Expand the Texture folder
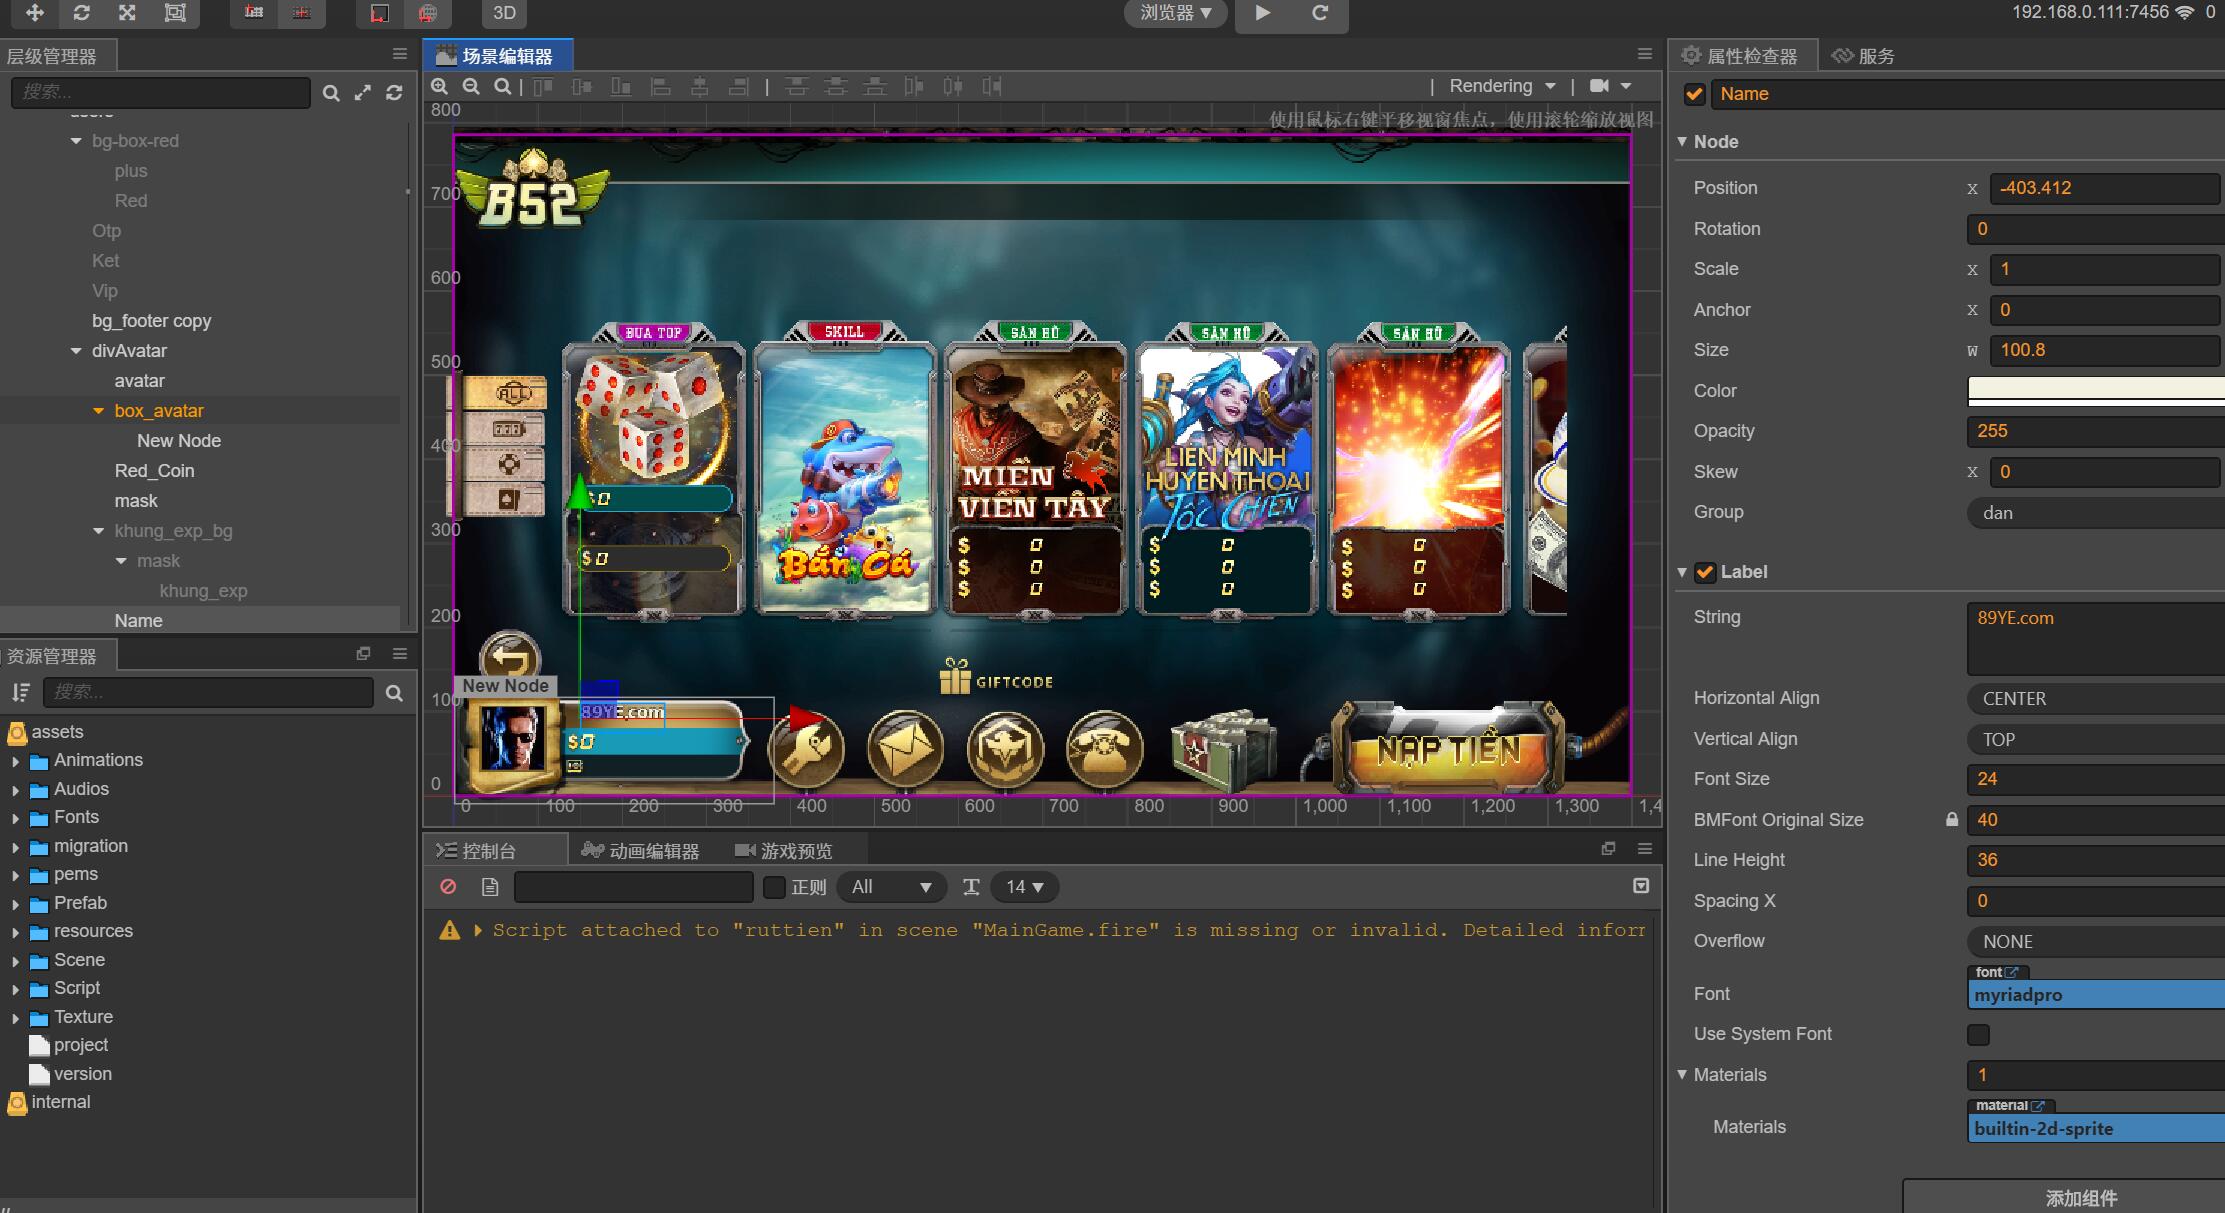 pyautogui.click(x=15, y=1018)
